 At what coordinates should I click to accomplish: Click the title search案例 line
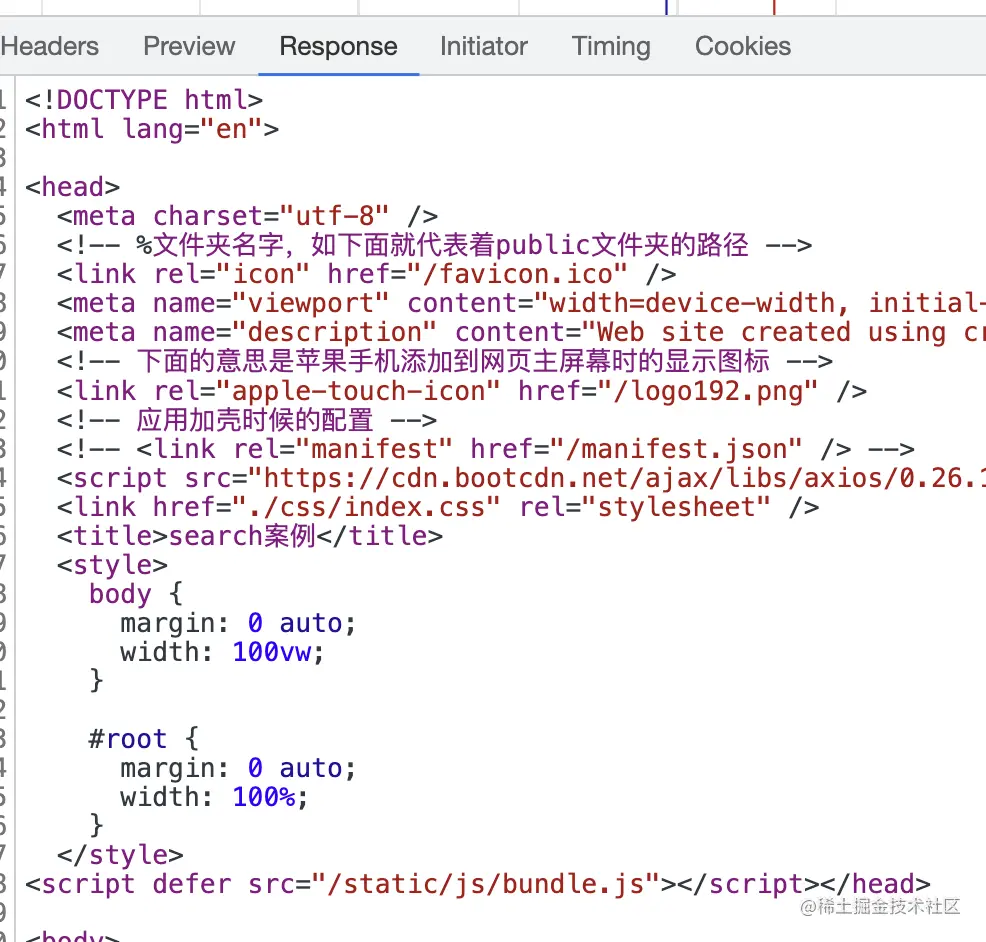pyautogui.click(x=250, y=535)
